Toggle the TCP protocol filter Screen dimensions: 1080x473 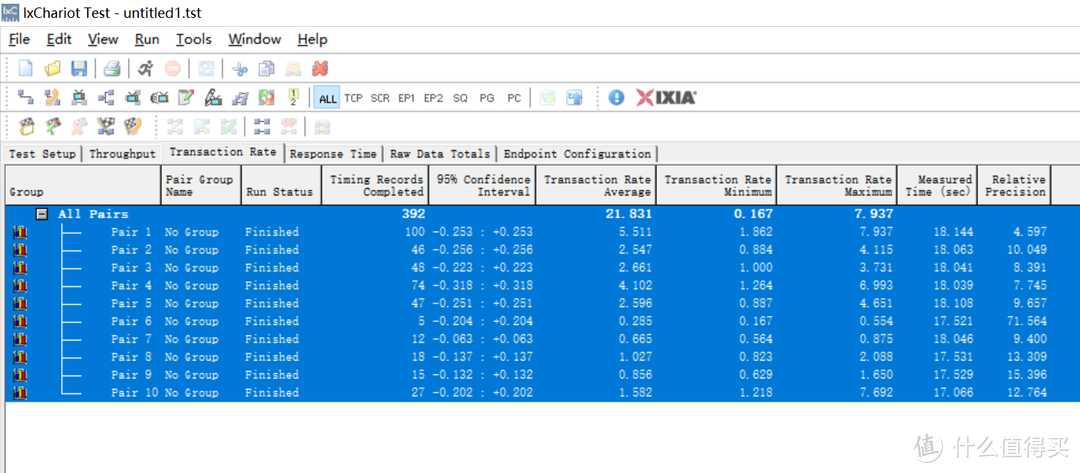353,98
